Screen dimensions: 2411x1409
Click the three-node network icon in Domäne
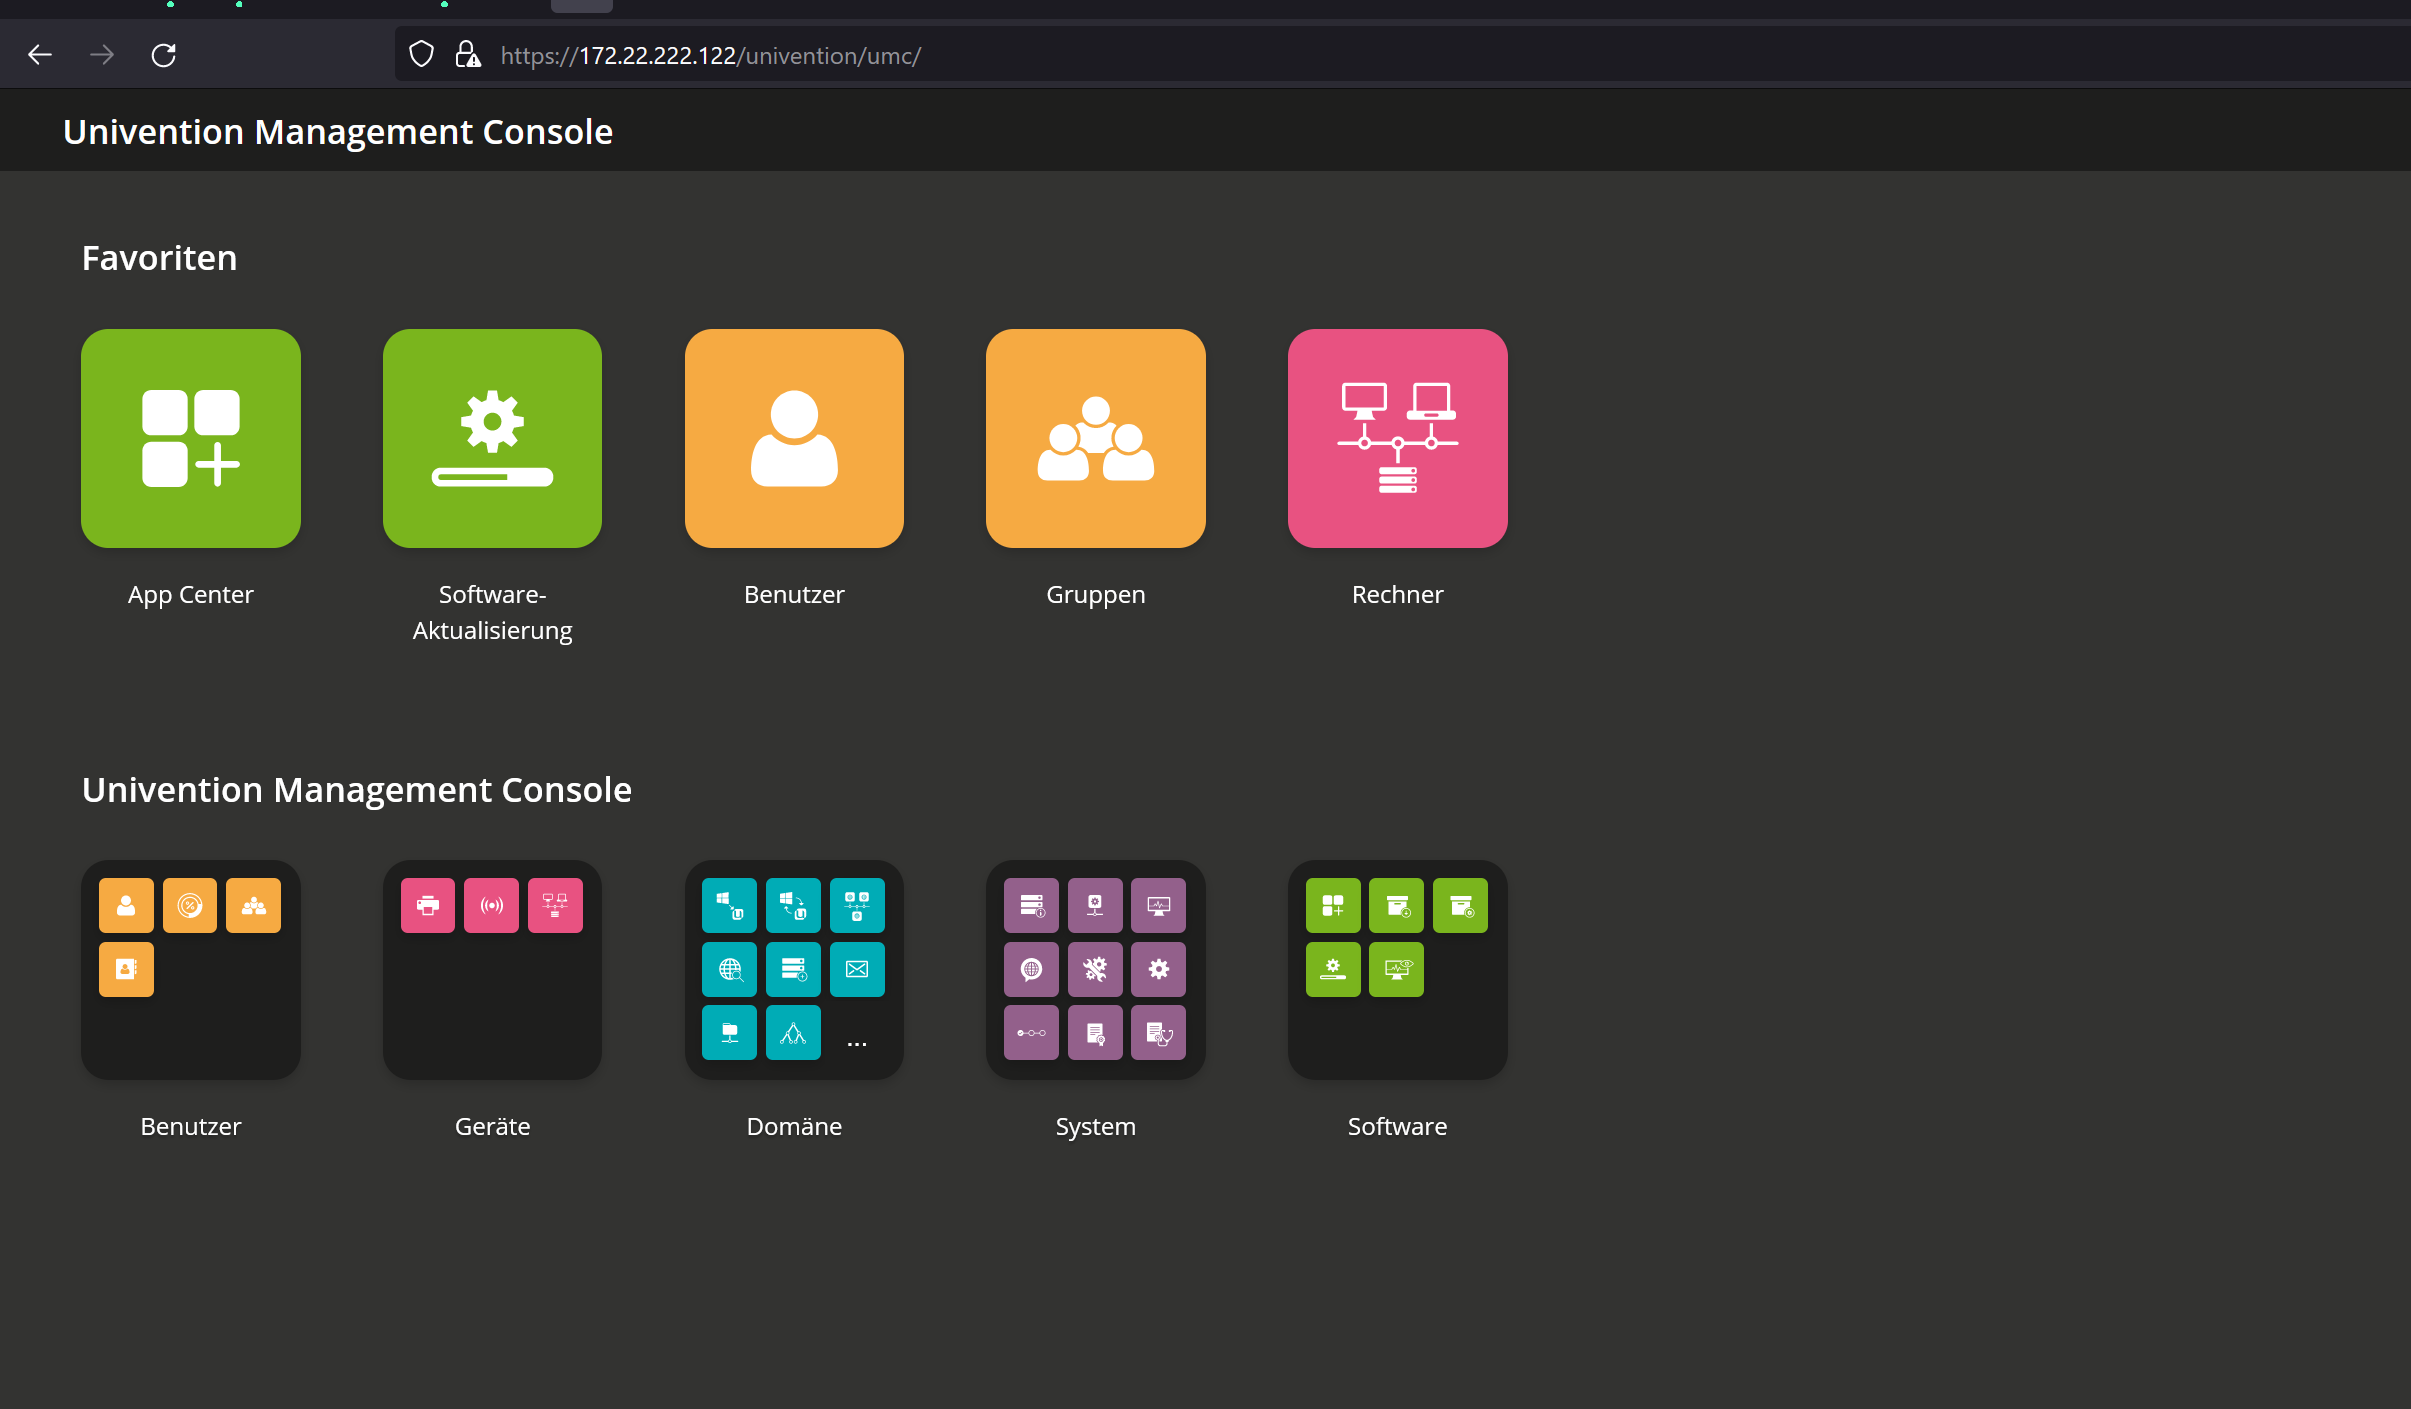[x=857, y=906]
